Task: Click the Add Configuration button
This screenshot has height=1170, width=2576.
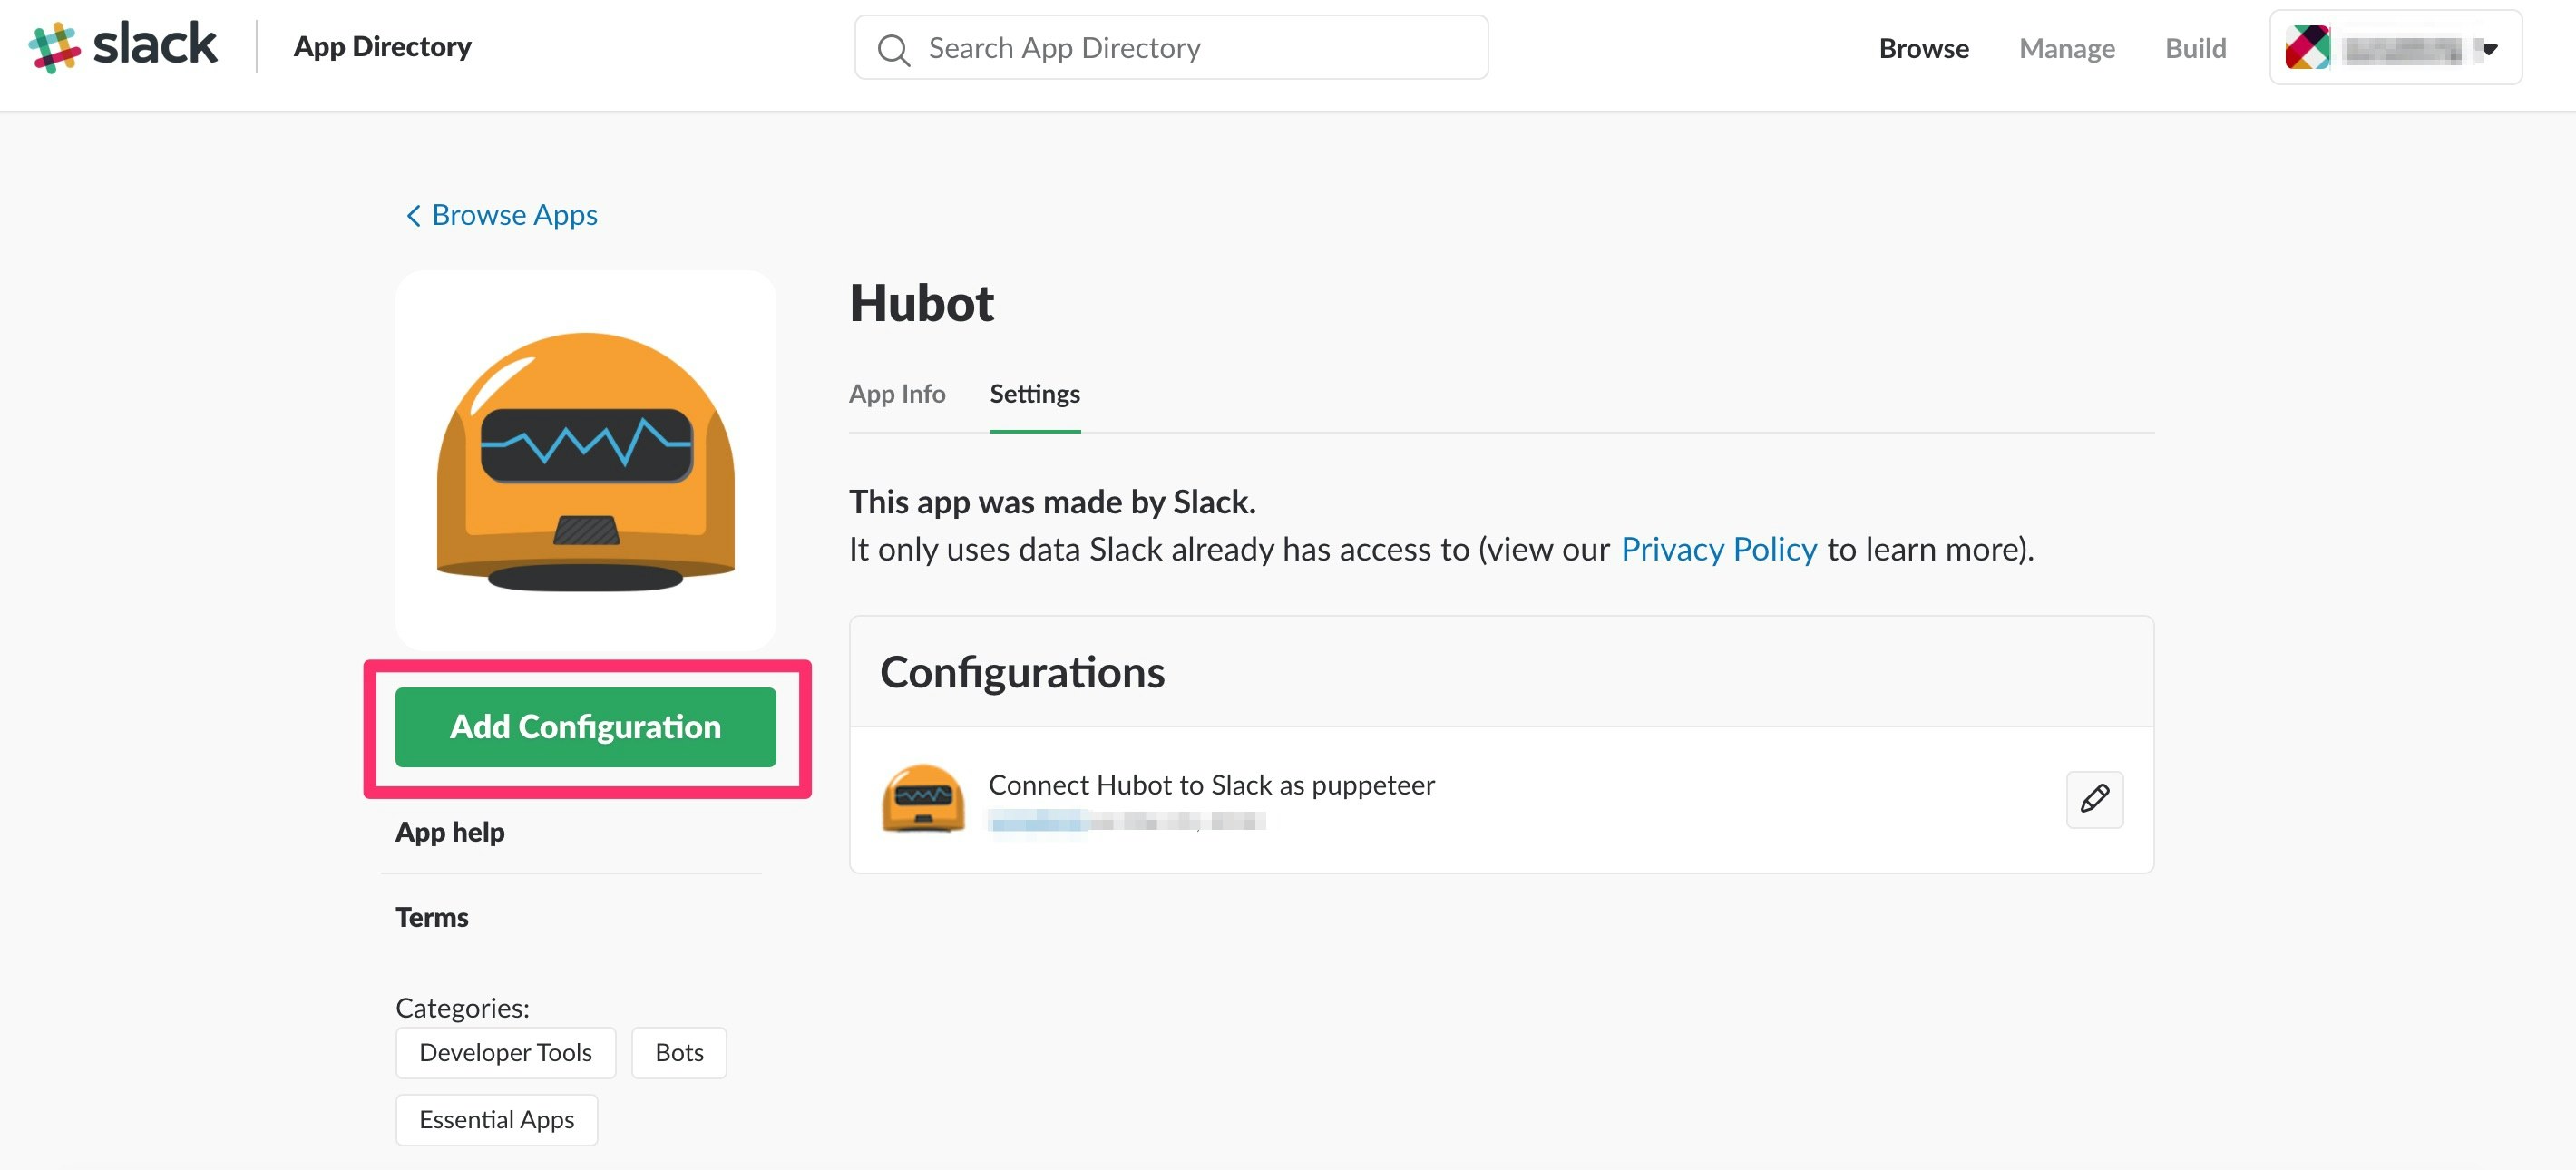Action: click(586, 727)
